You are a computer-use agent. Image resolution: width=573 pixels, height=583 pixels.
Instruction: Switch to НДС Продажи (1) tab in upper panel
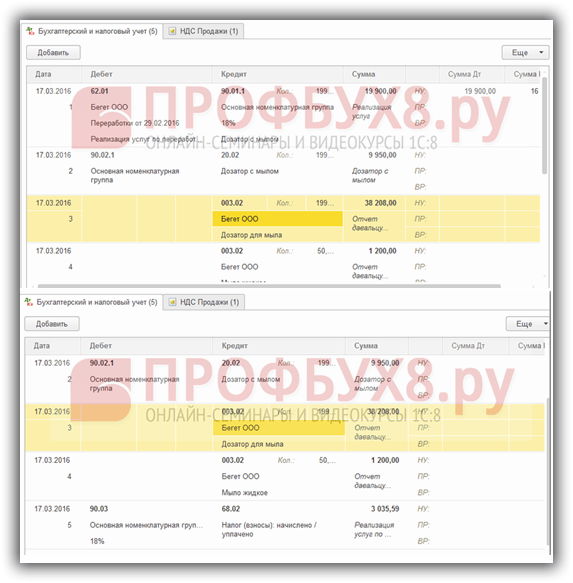(204, 31)
